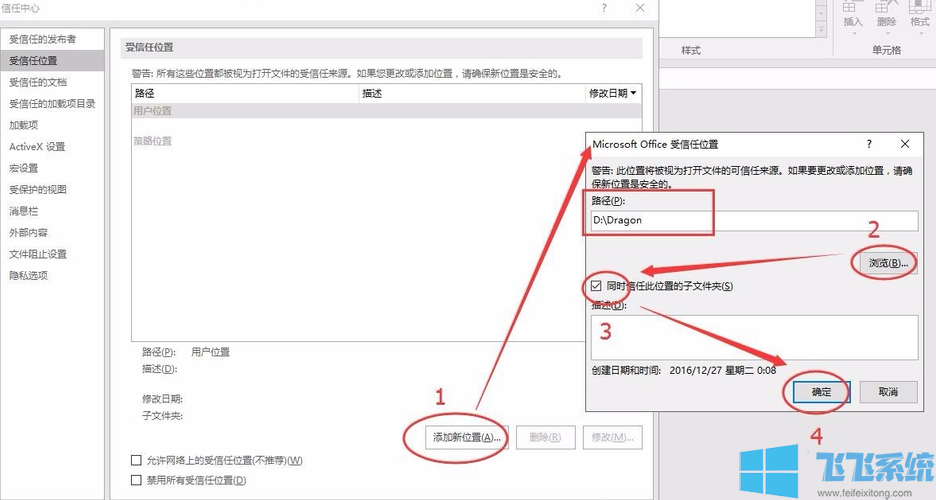This screenshot has width=936, height=500.
Task: Click help icon in 信任中心 title bar
Action: (604, 8)
